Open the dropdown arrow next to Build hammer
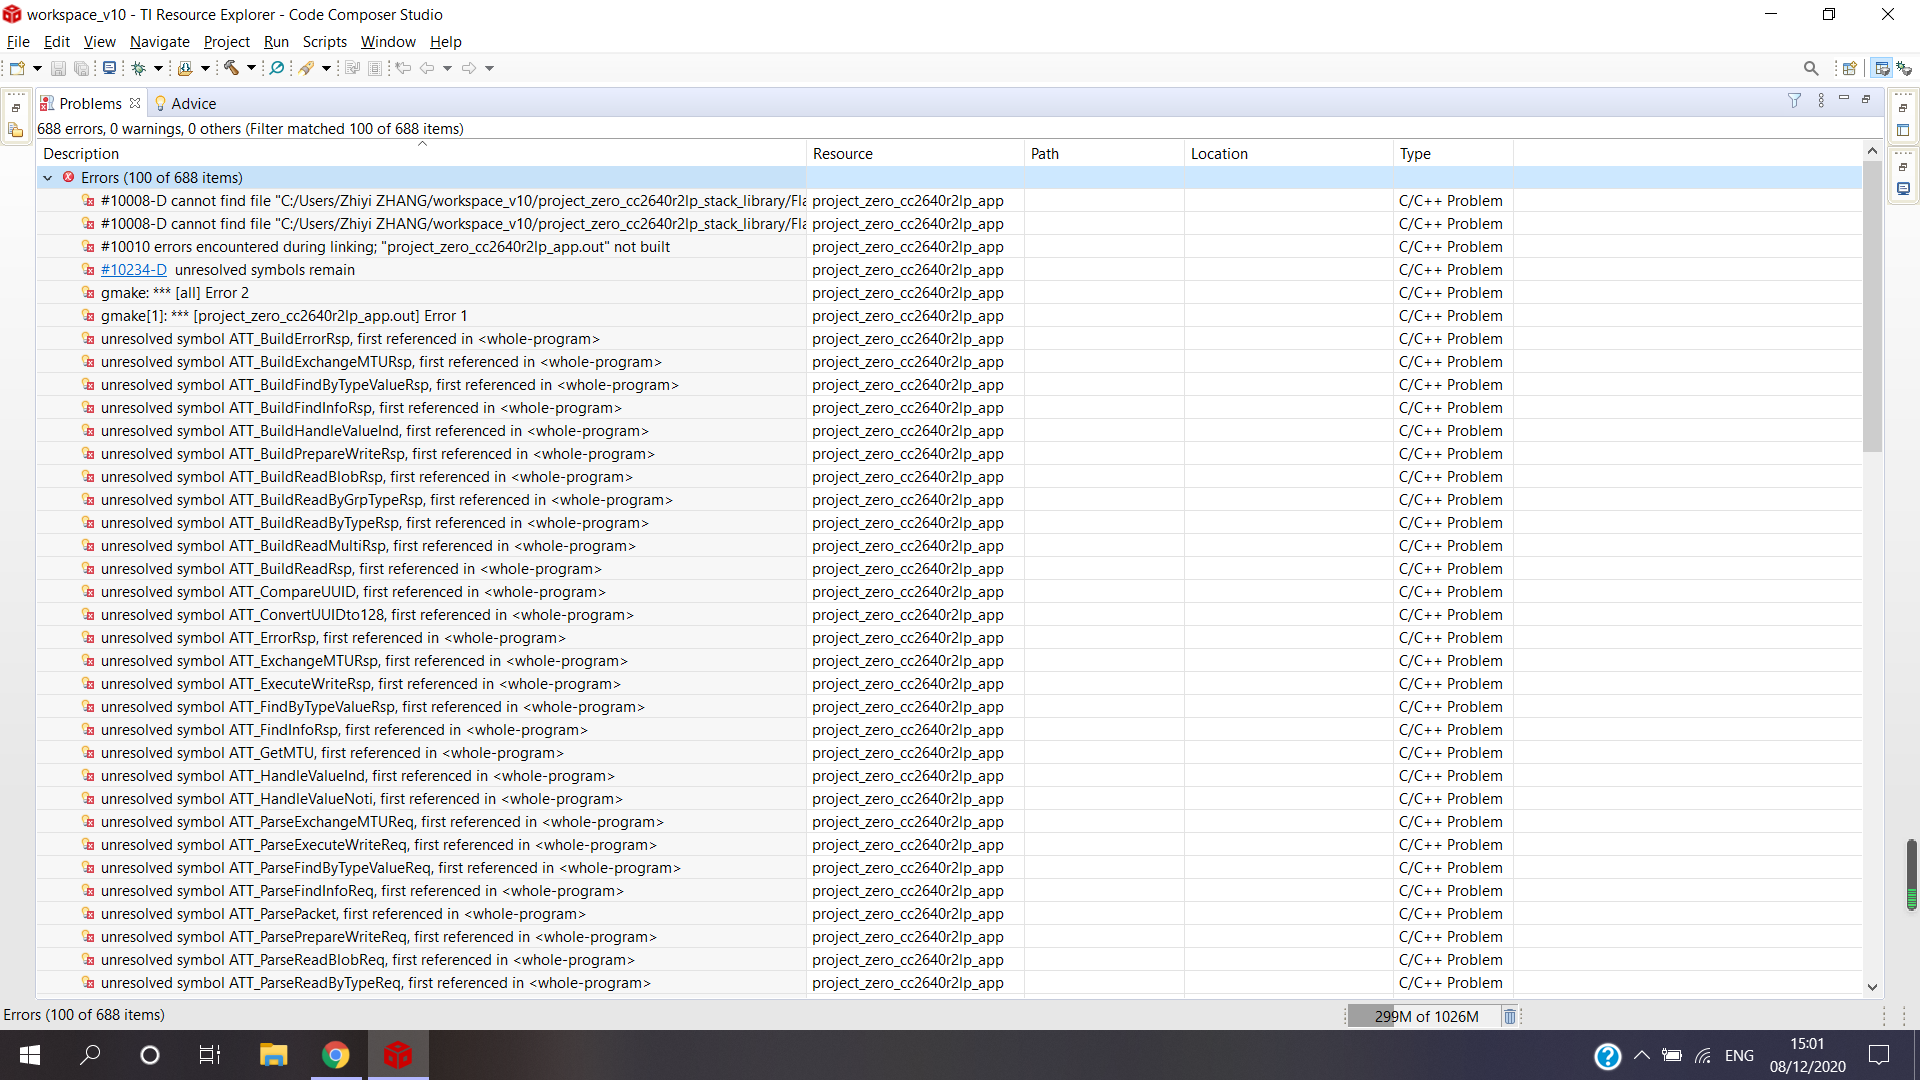 click(x=251, y=68)
